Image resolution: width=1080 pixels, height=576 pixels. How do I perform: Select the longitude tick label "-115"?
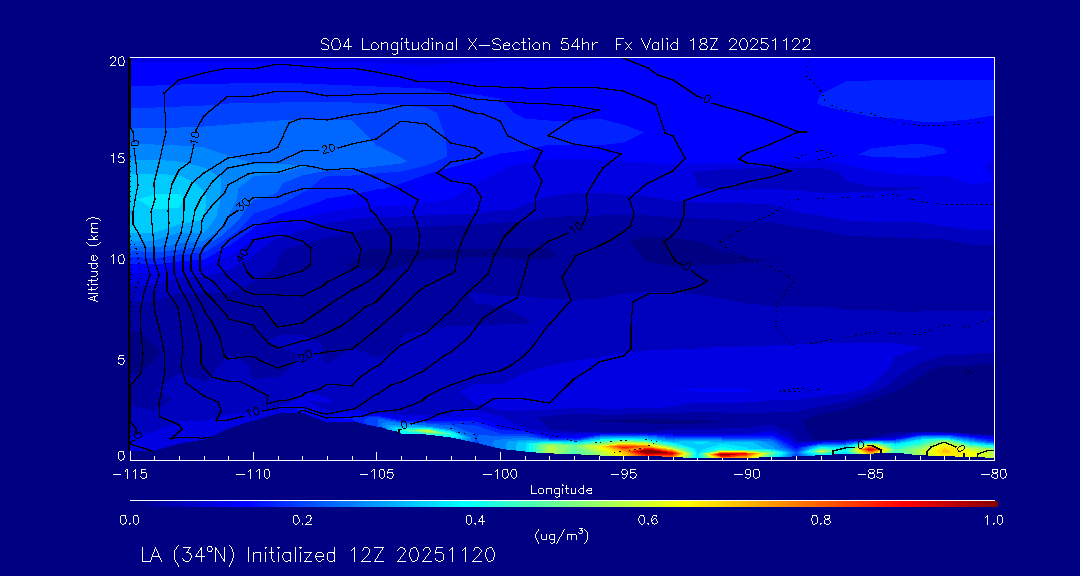129,474
